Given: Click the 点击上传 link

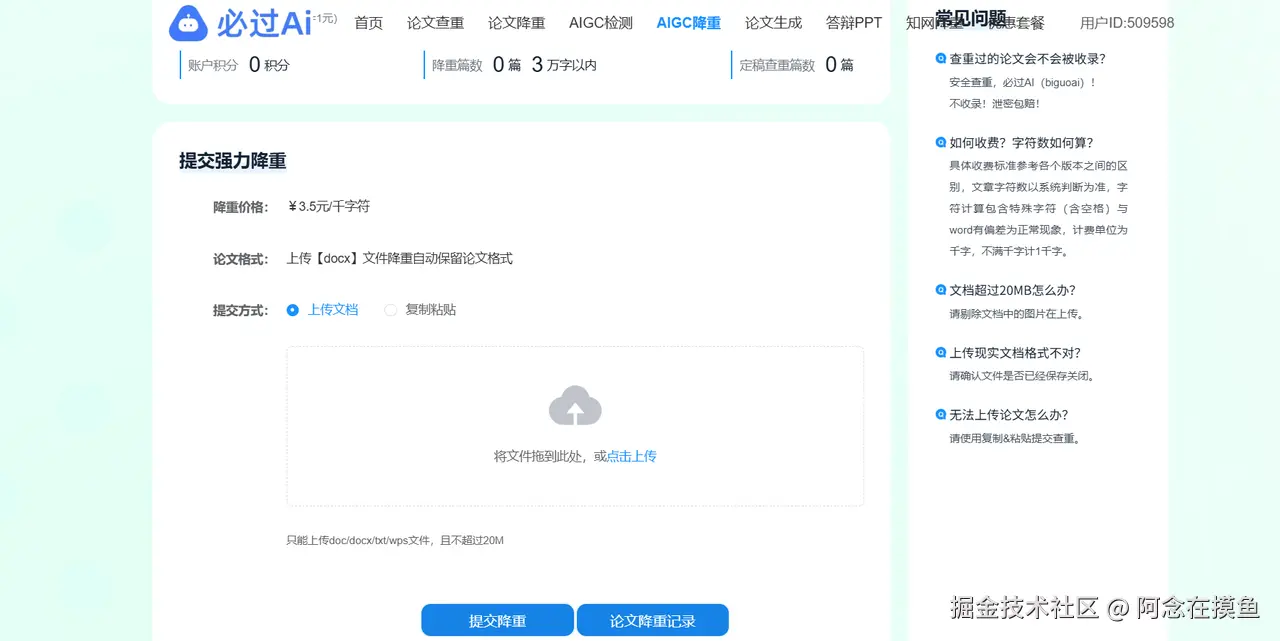Looking at the screenshot, I should point(632,456).
